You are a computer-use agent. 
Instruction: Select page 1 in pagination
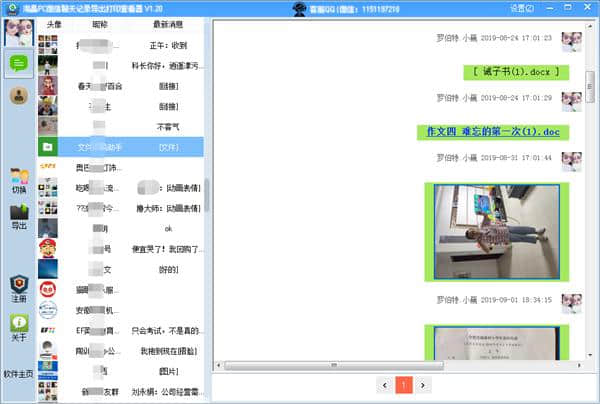(x=403, y=384)
